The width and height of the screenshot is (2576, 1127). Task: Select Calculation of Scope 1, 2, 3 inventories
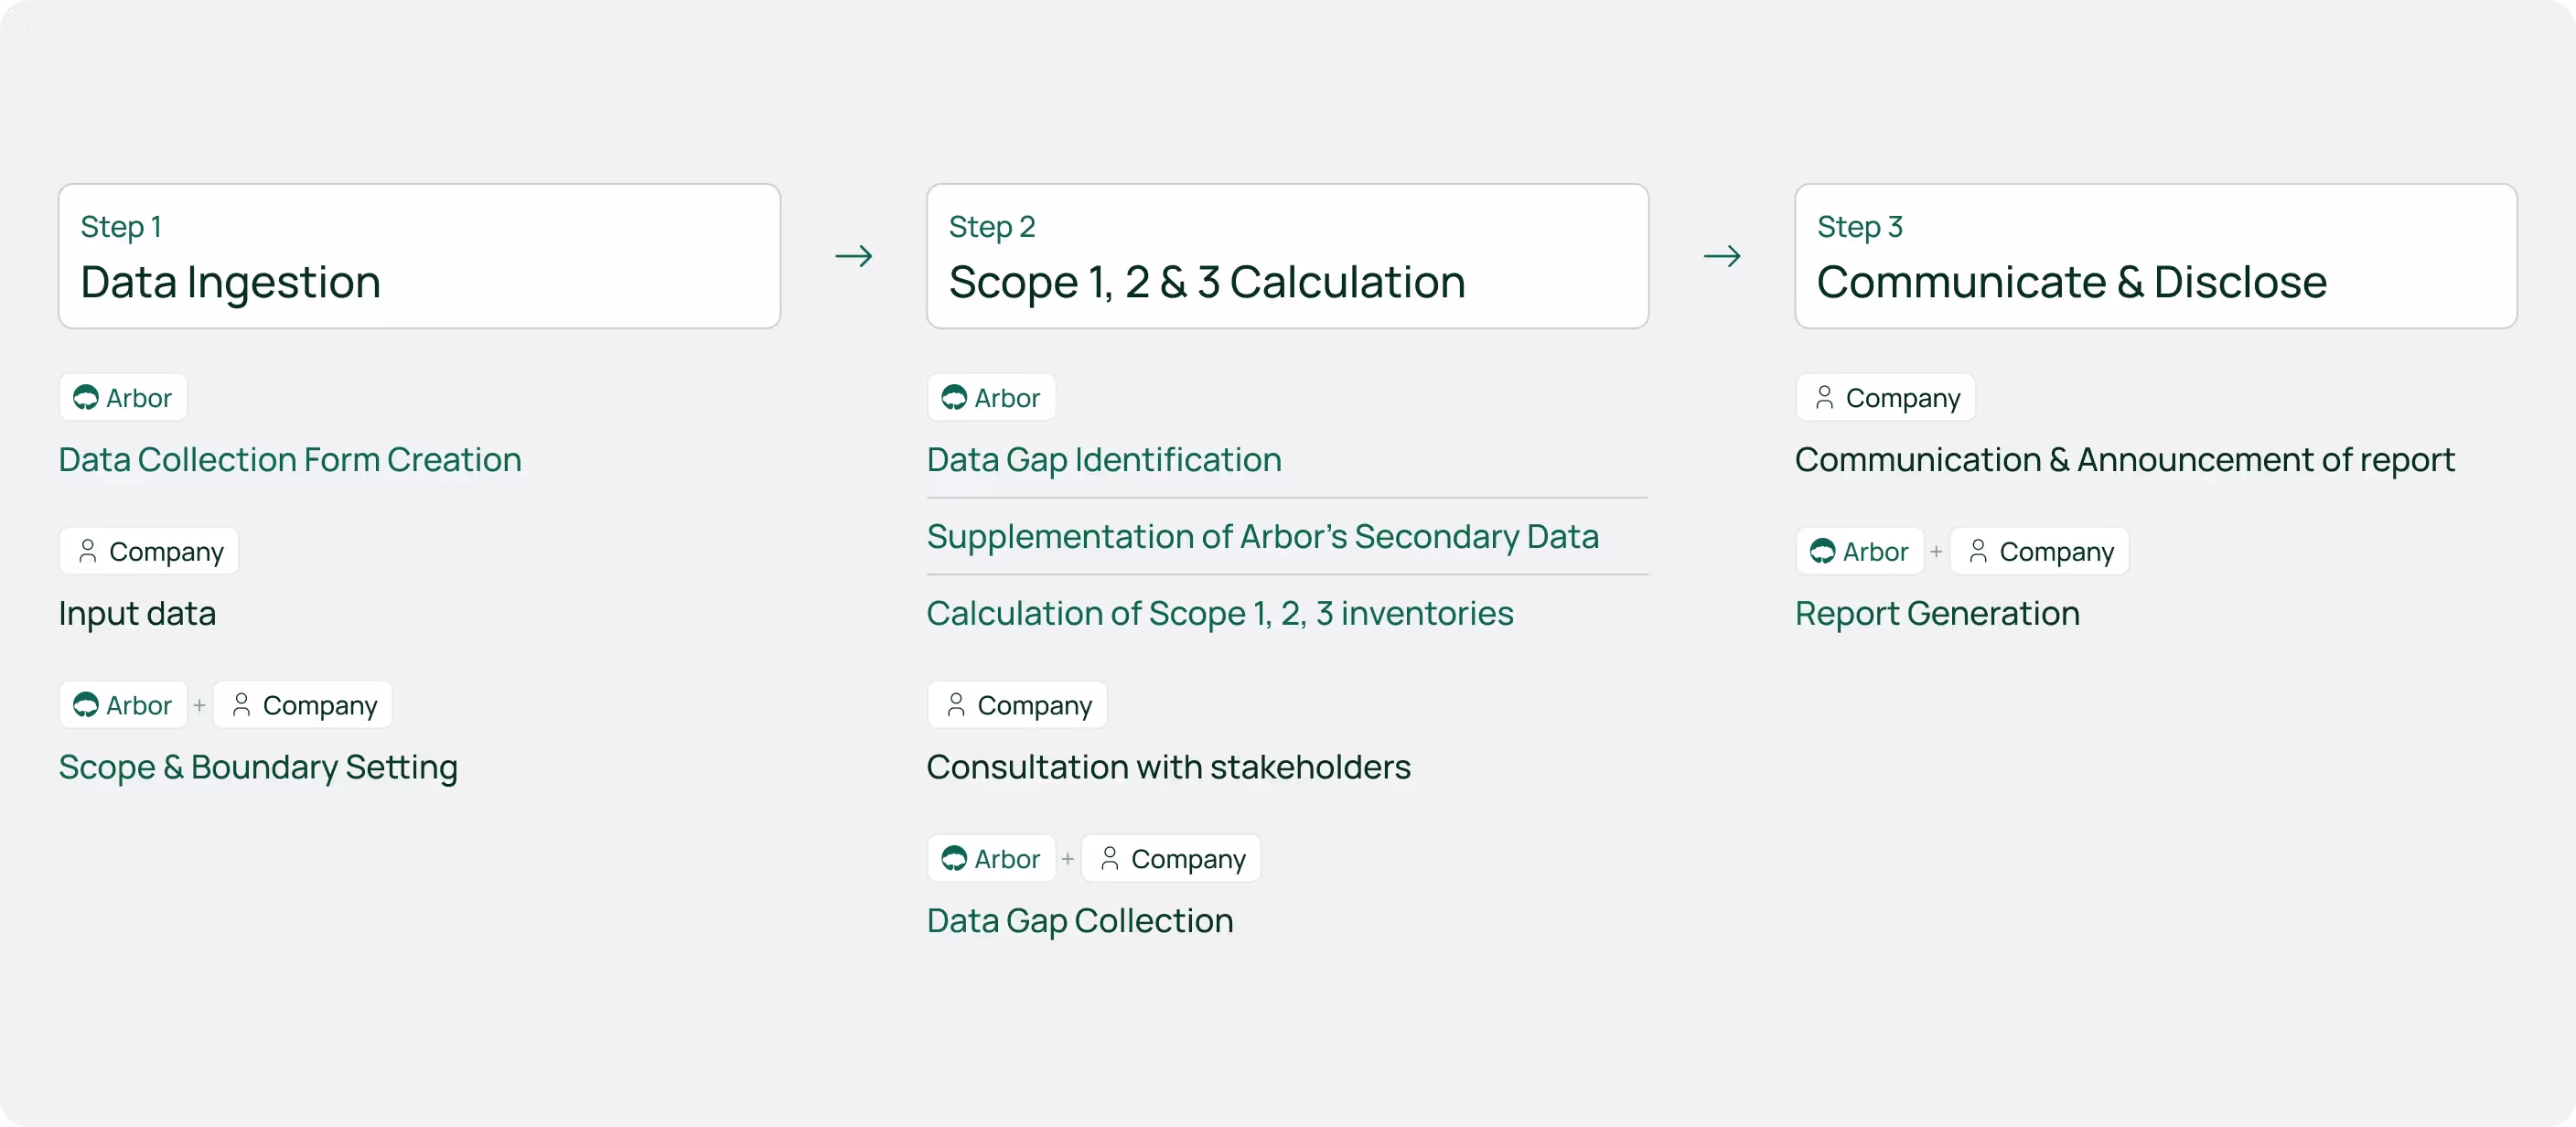[x=1220, y=614]
